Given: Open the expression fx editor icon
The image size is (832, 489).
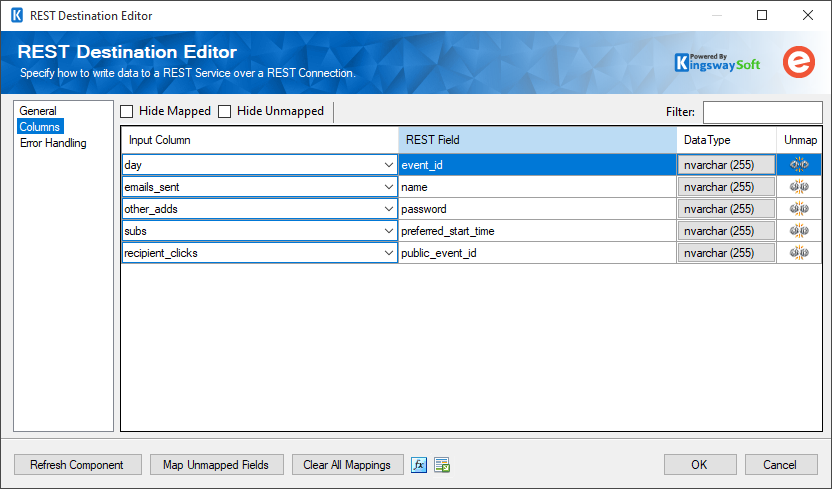Looking at the screenshot, I should click(x=419, y=465).
